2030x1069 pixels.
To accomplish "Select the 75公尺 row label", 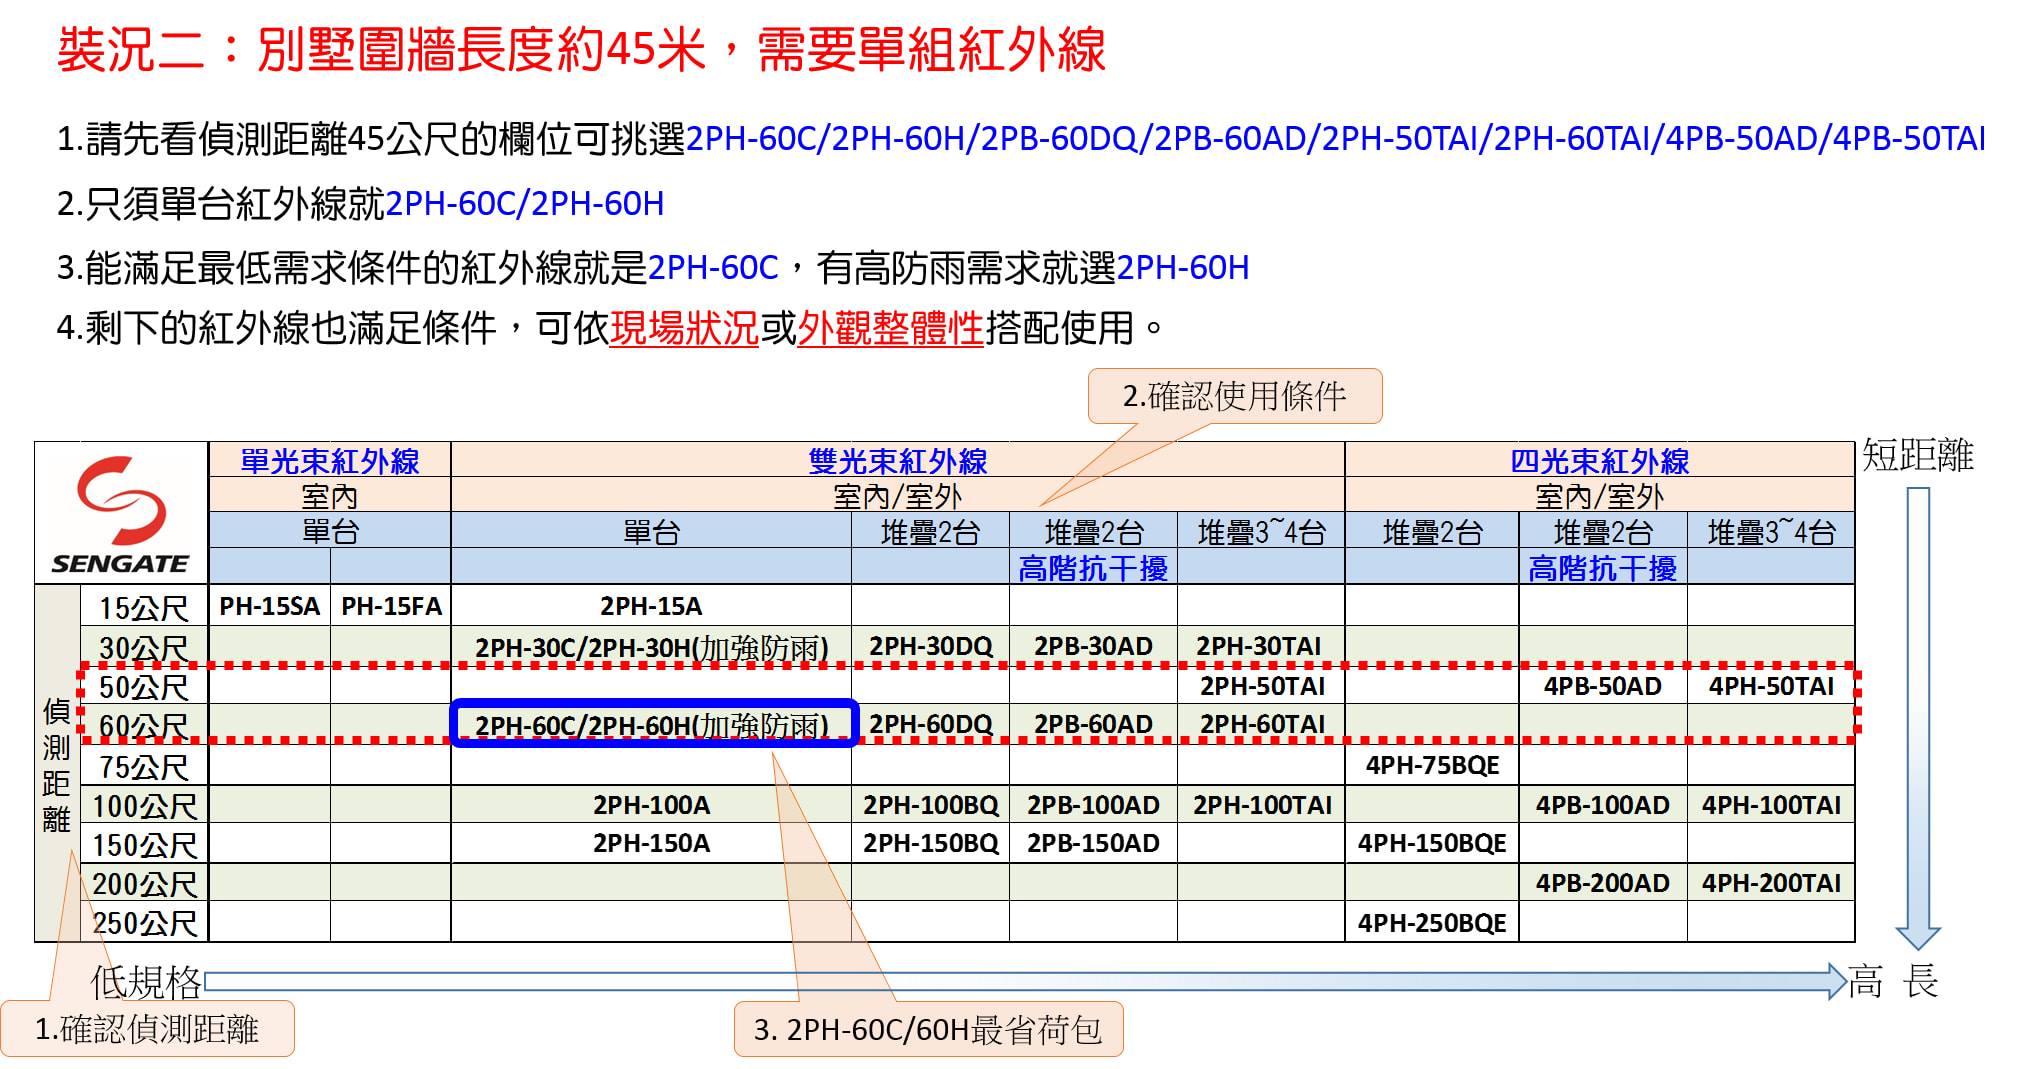I will tap(144, 767).
